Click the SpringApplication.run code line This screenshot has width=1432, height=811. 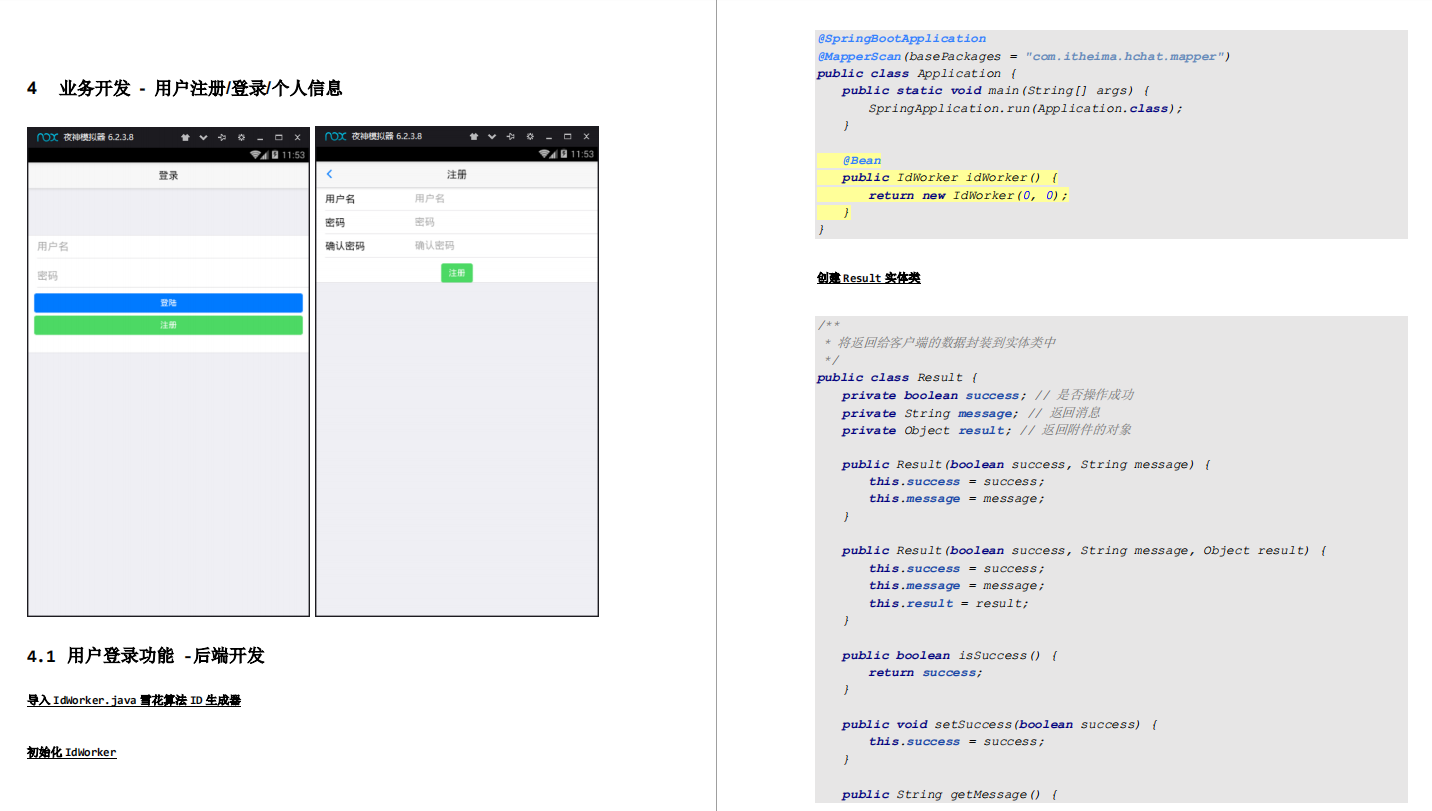[1025, 108]
